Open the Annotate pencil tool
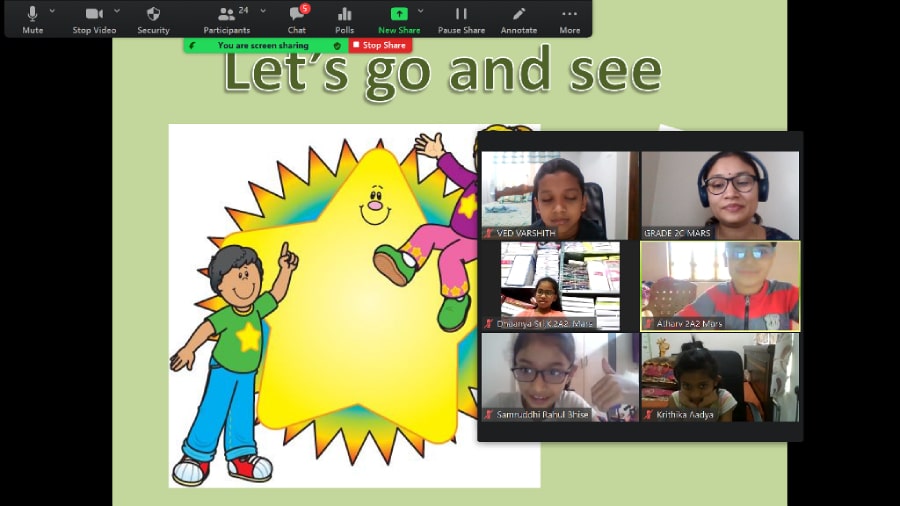Screen dimensions: 900x506 coord(519,18)
